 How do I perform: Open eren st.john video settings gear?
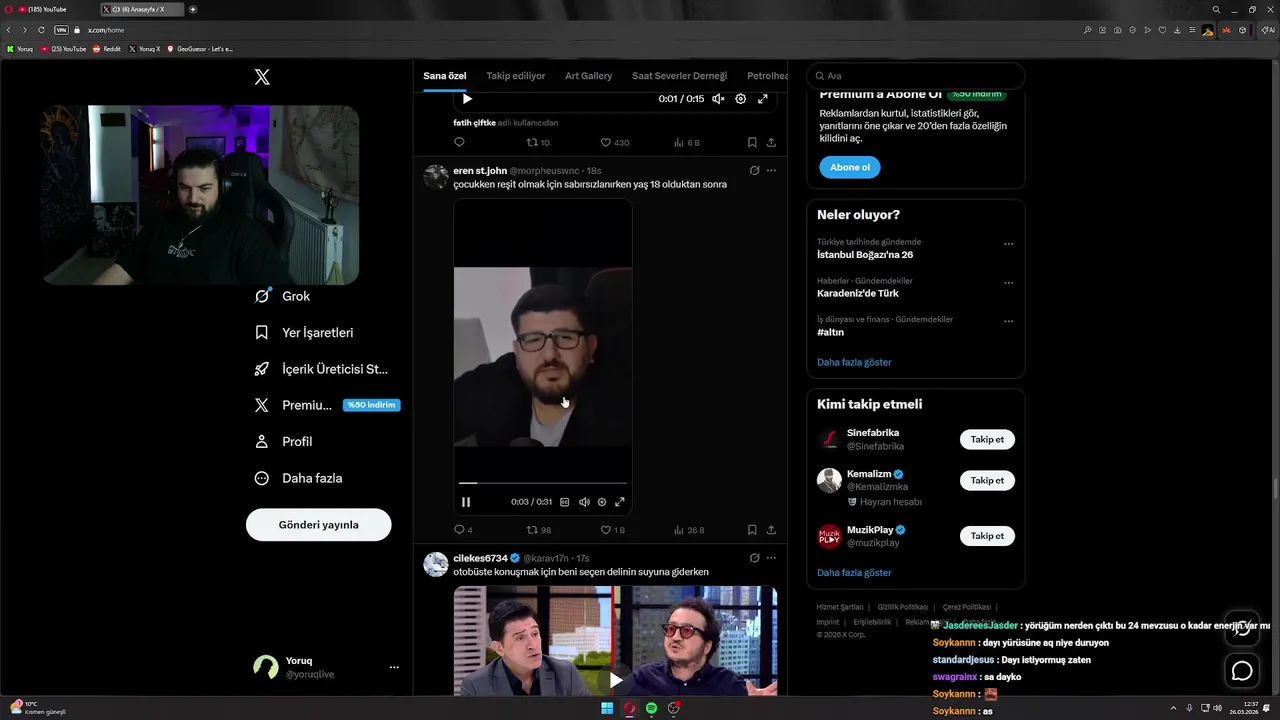pyautogui.click(x=602, y=502)
